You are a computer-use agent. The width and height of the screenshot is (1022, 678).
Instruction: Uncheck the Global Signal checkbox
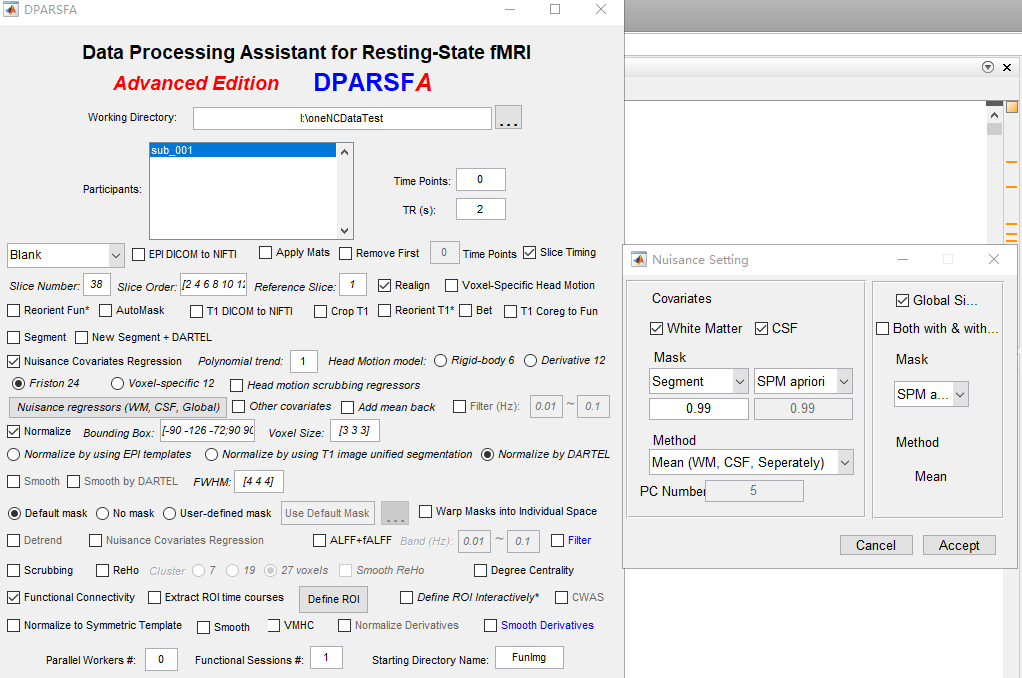pyautogui.click(x=902, y=301)
